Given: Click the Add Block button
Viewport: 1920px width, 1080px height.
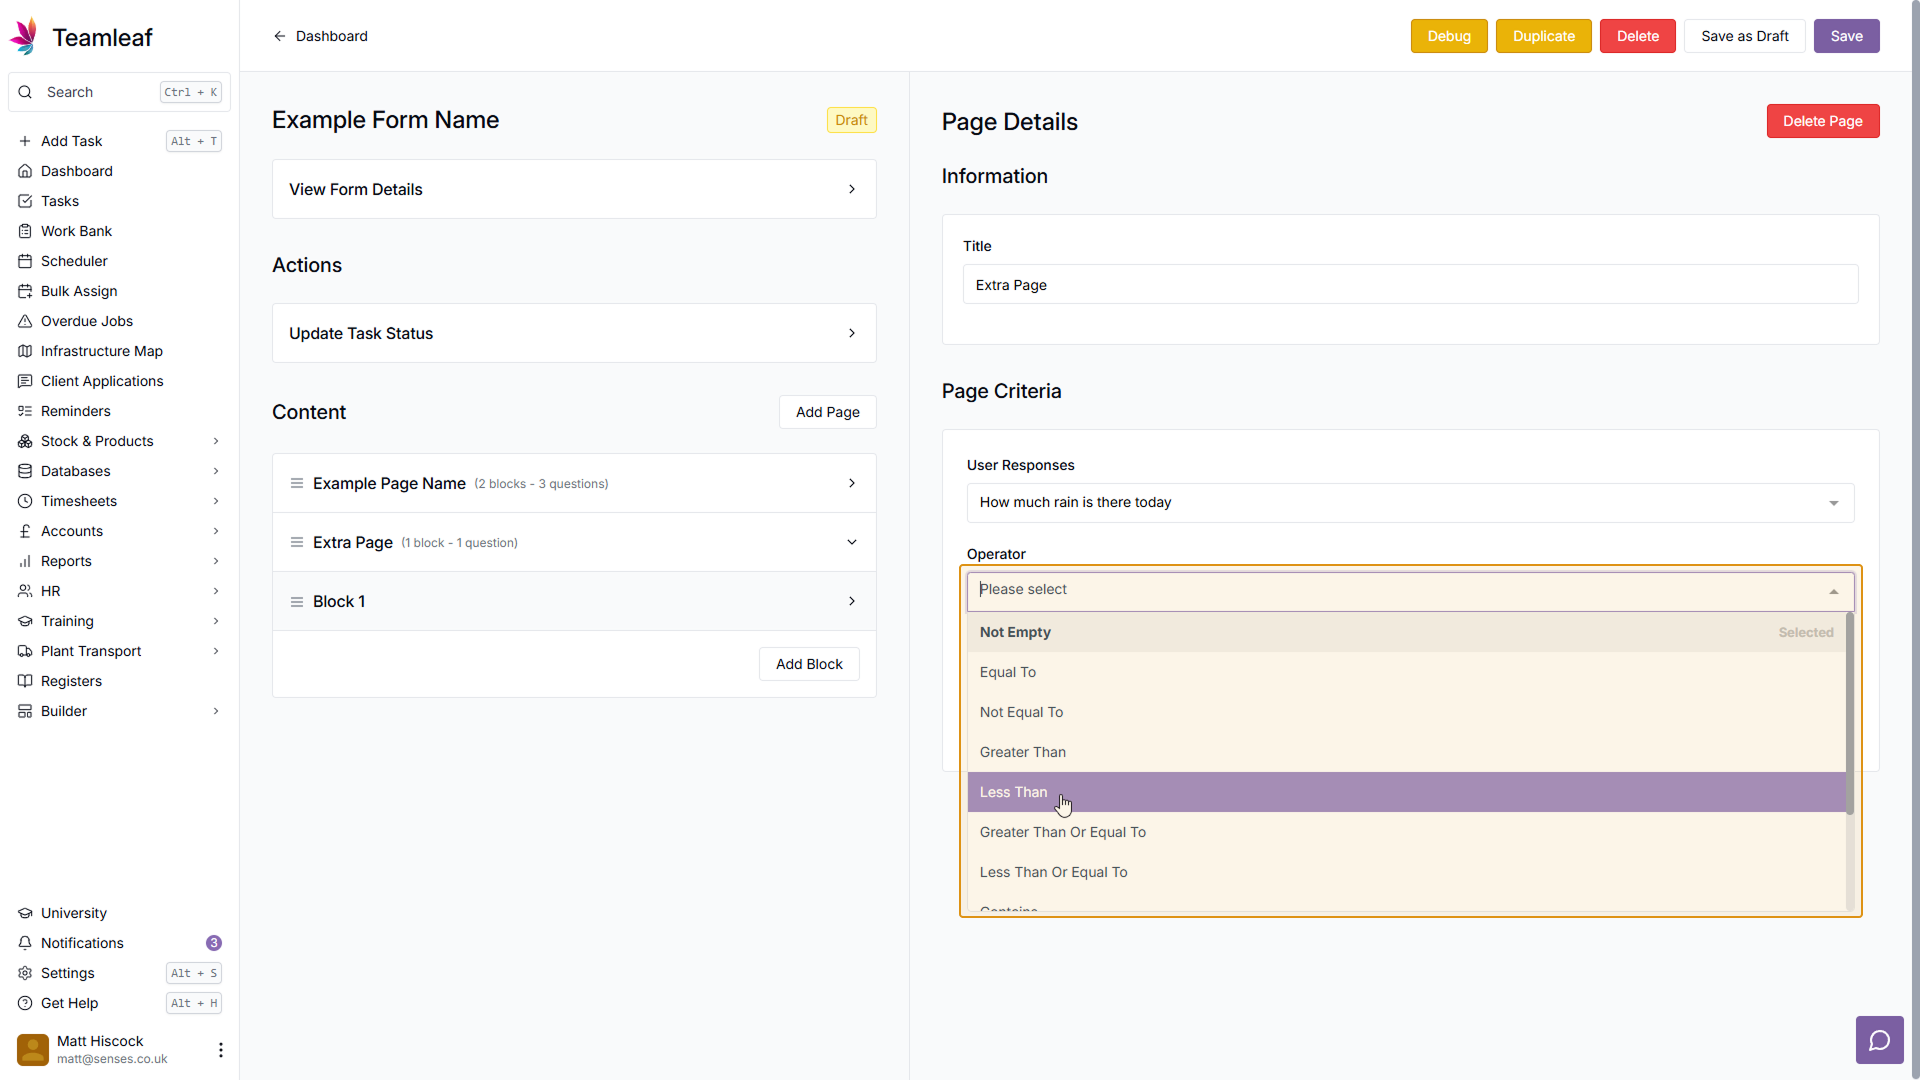Looking at the screenshot, I should click(x=809, y=664).
